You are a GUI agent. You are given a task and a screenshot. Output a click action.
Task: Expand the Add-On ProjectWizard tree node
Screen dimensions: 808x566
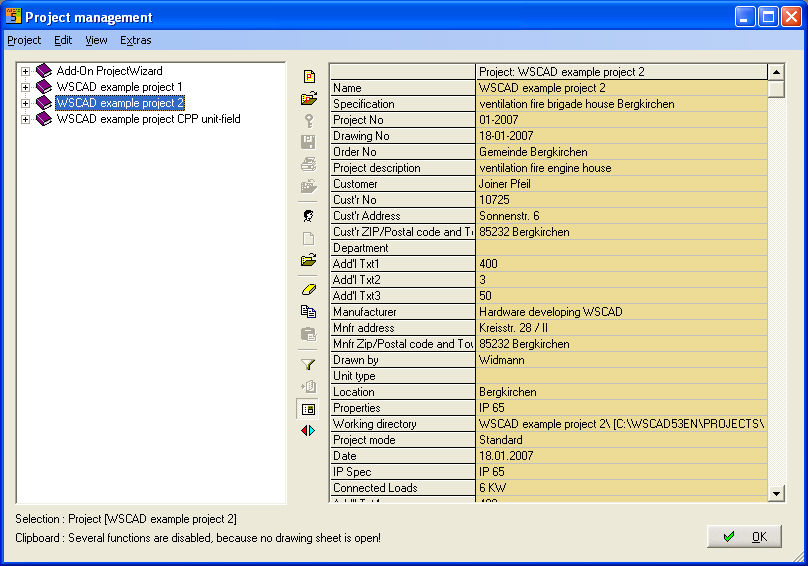pos(25,71)
